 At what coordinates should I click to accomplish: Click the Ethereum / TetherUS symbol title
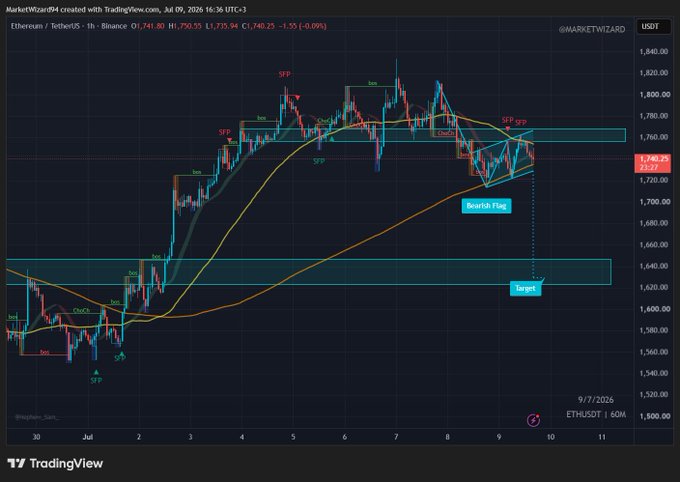[46, 26]
